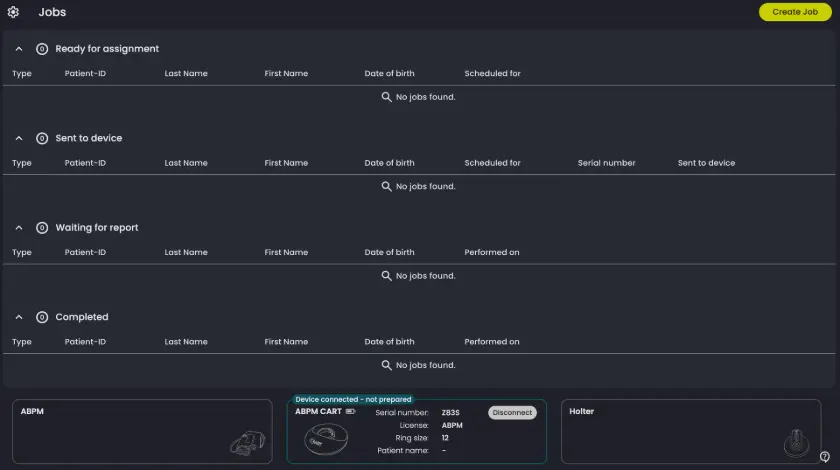Click 'No jobs found.' under Ready for assignment

pyautogui.click(x=425, y=97)
